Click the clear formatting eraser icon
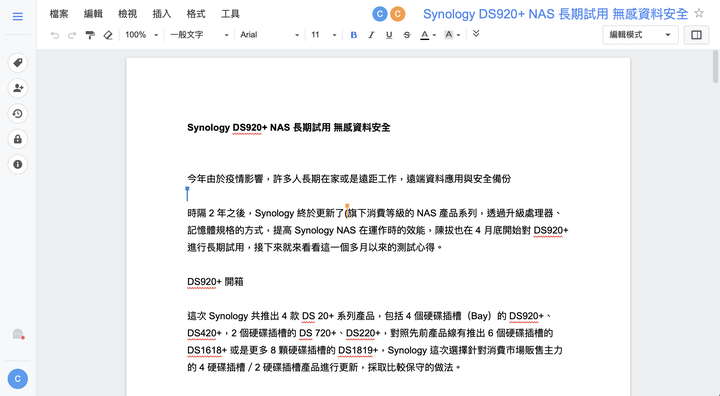This screenshot has width=720, height=396. [108, 35]
